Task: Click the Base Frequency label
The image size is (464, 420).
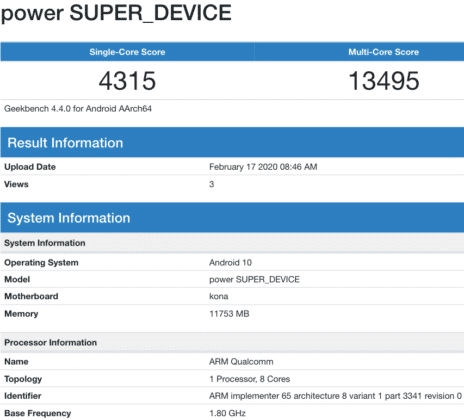Action: point(38,413)
